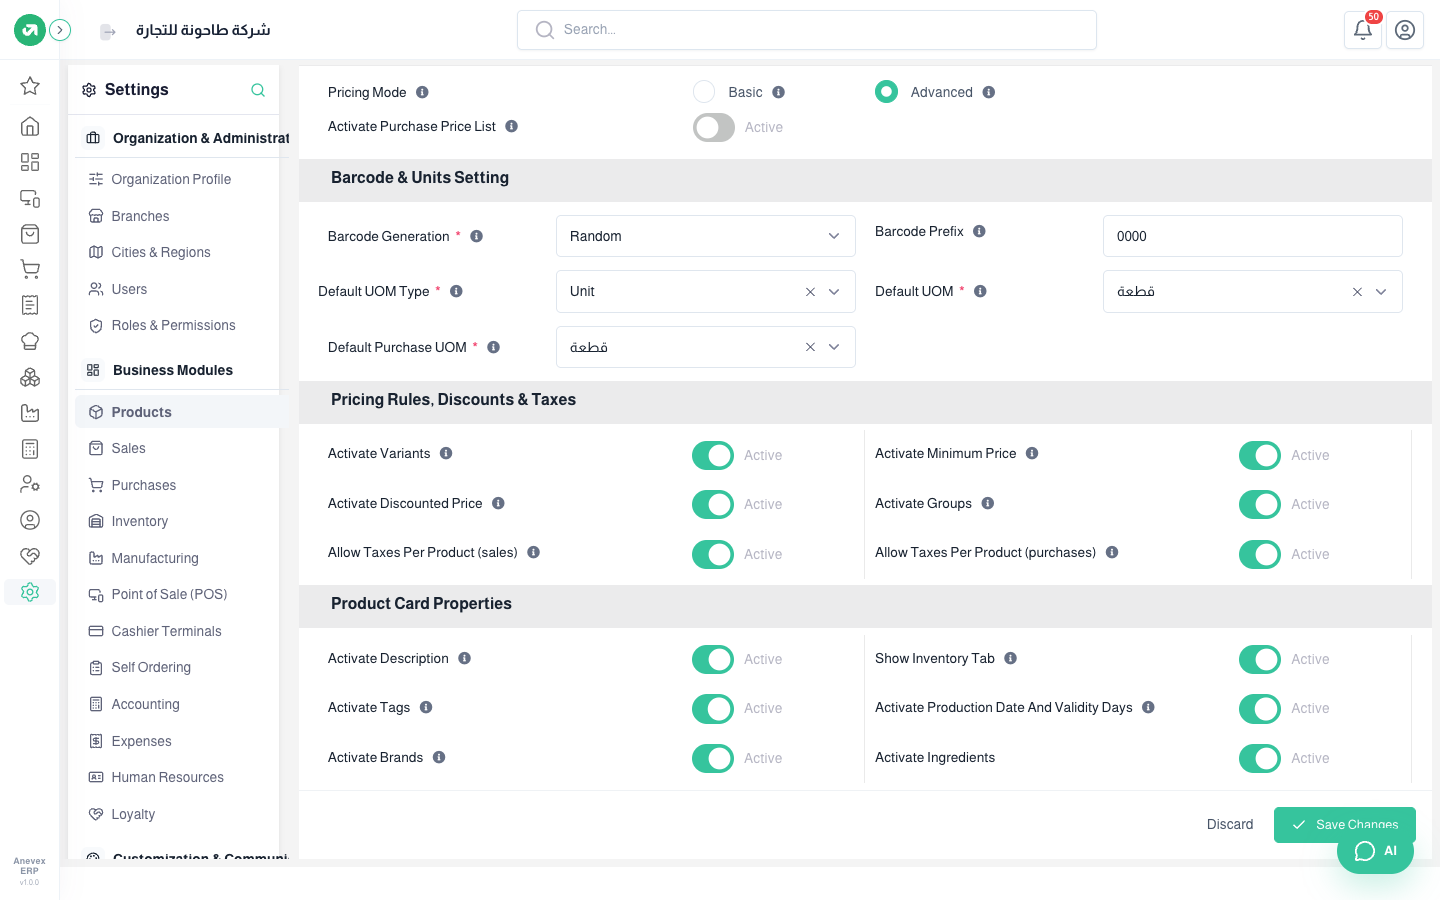Go to home icon in left rail
Viewport: 1440px width, 900px height.
[30, 126]
